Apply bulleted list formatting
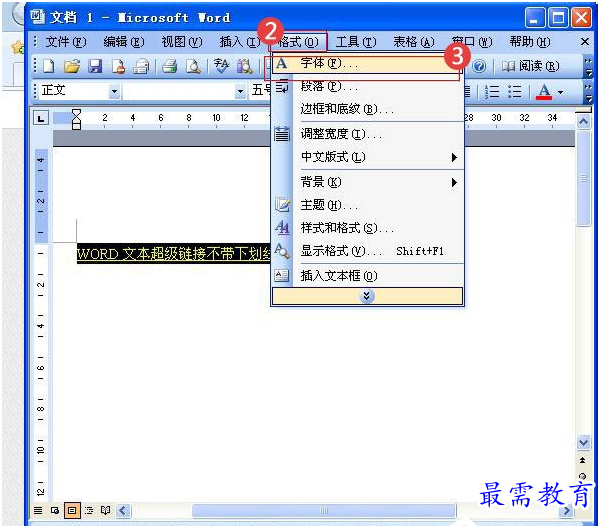Viewport: 601px width, 526px height. pyautogui.click(x=514, y=92)
